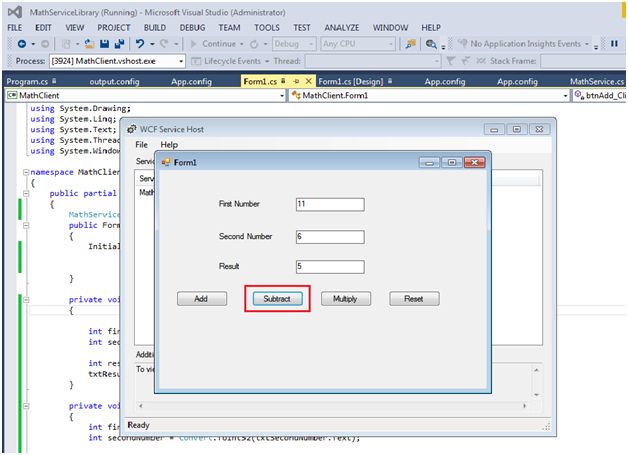Screen dimensions: 628x455
Task: Open Help menu in WCF Service Host
Action: (x=169, y=145)
